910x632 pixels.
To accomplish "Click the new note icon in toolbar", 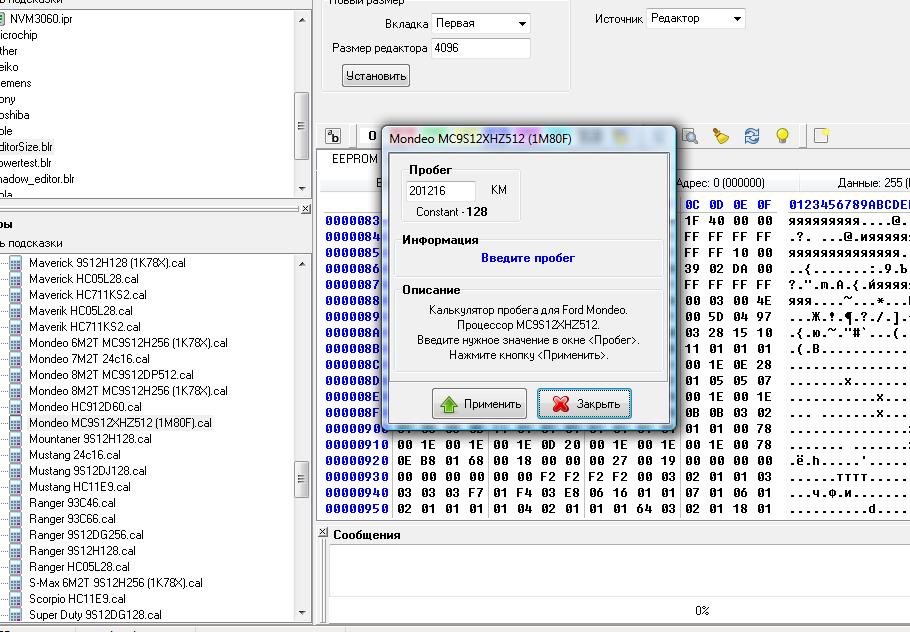I will coord(821,136).
